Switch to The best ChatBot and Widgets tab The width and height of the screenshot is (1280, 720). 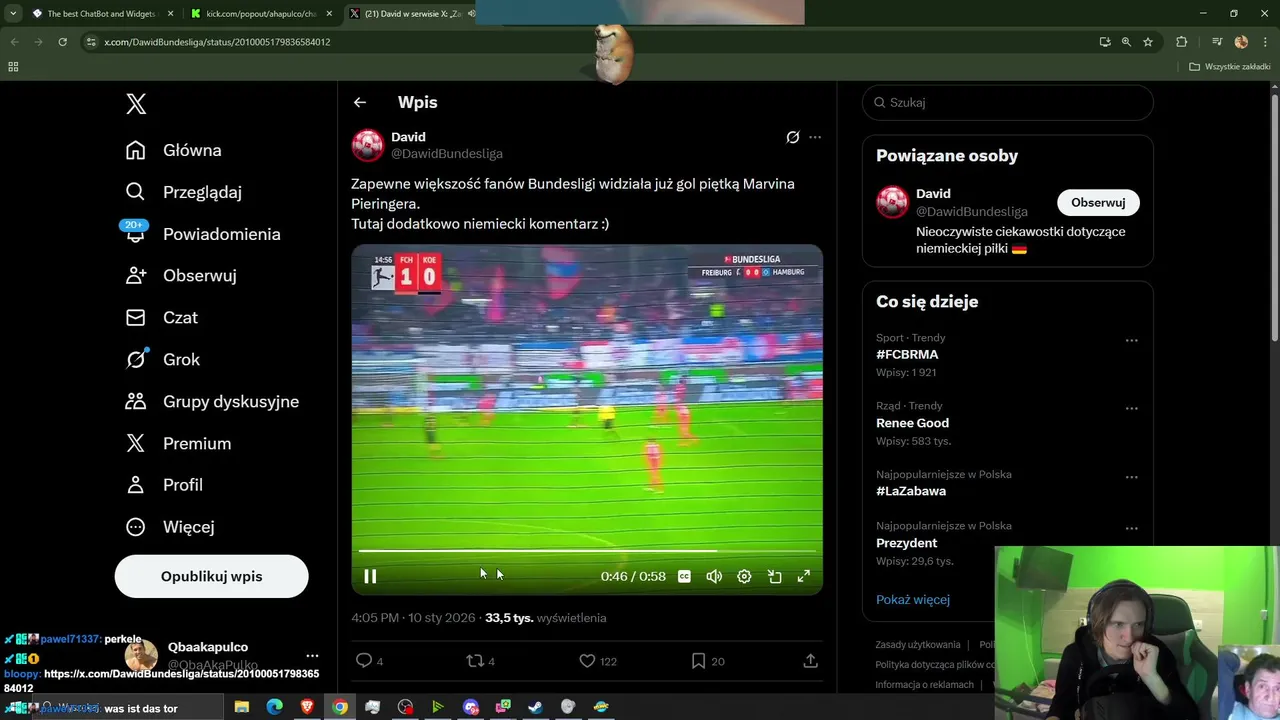[100, 14]
